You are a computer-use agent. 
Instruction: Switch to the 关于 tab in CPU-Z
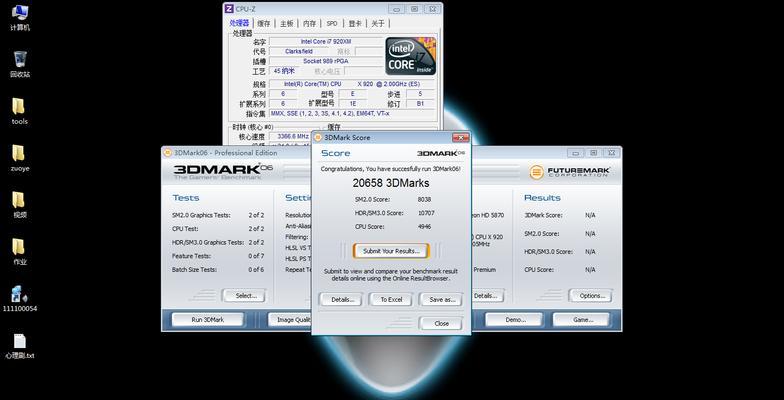(378, 24)
